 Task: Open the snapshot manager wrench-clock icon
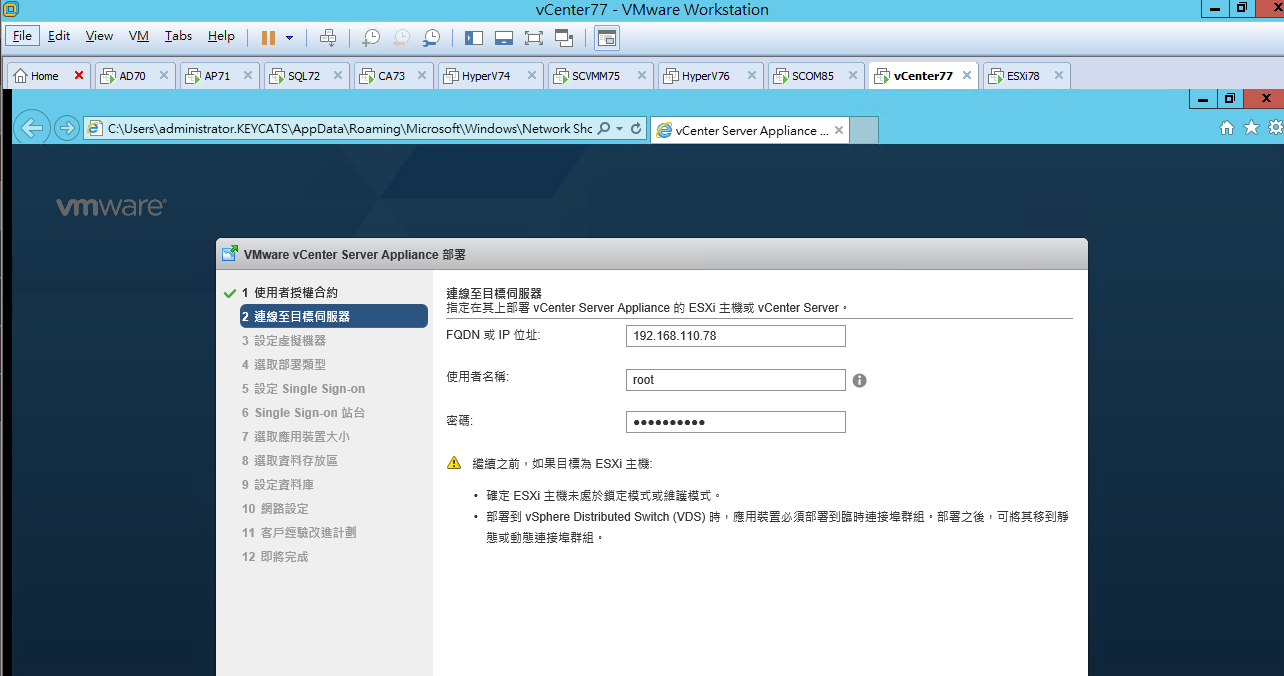pyautogui.click(x=431, y=37)
